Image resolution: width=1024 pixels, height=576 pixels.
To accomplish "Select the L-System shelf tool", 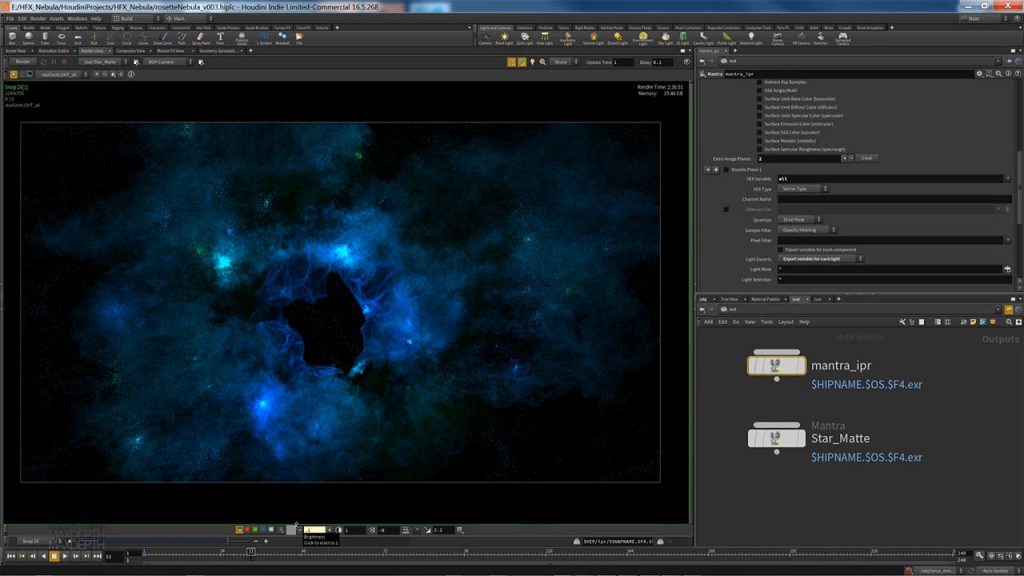I will (264, 39).
